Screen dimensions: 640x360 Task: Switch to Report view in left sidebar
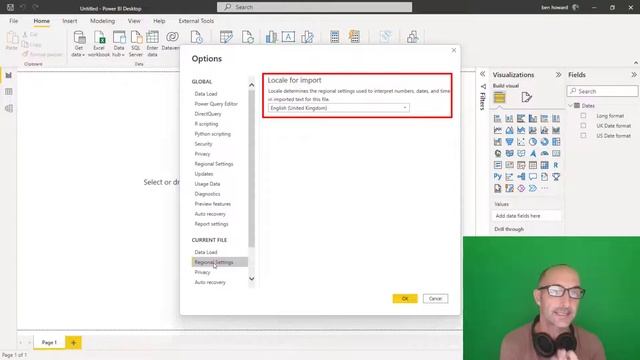9,76
